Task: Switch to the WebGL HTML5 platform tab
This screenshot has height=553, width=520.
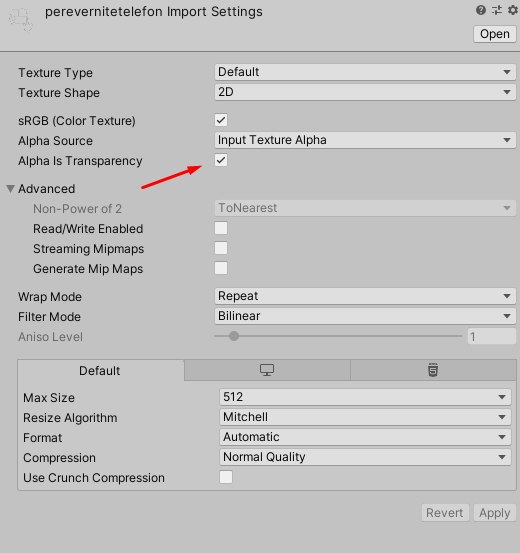Action: tap(433, 370)
